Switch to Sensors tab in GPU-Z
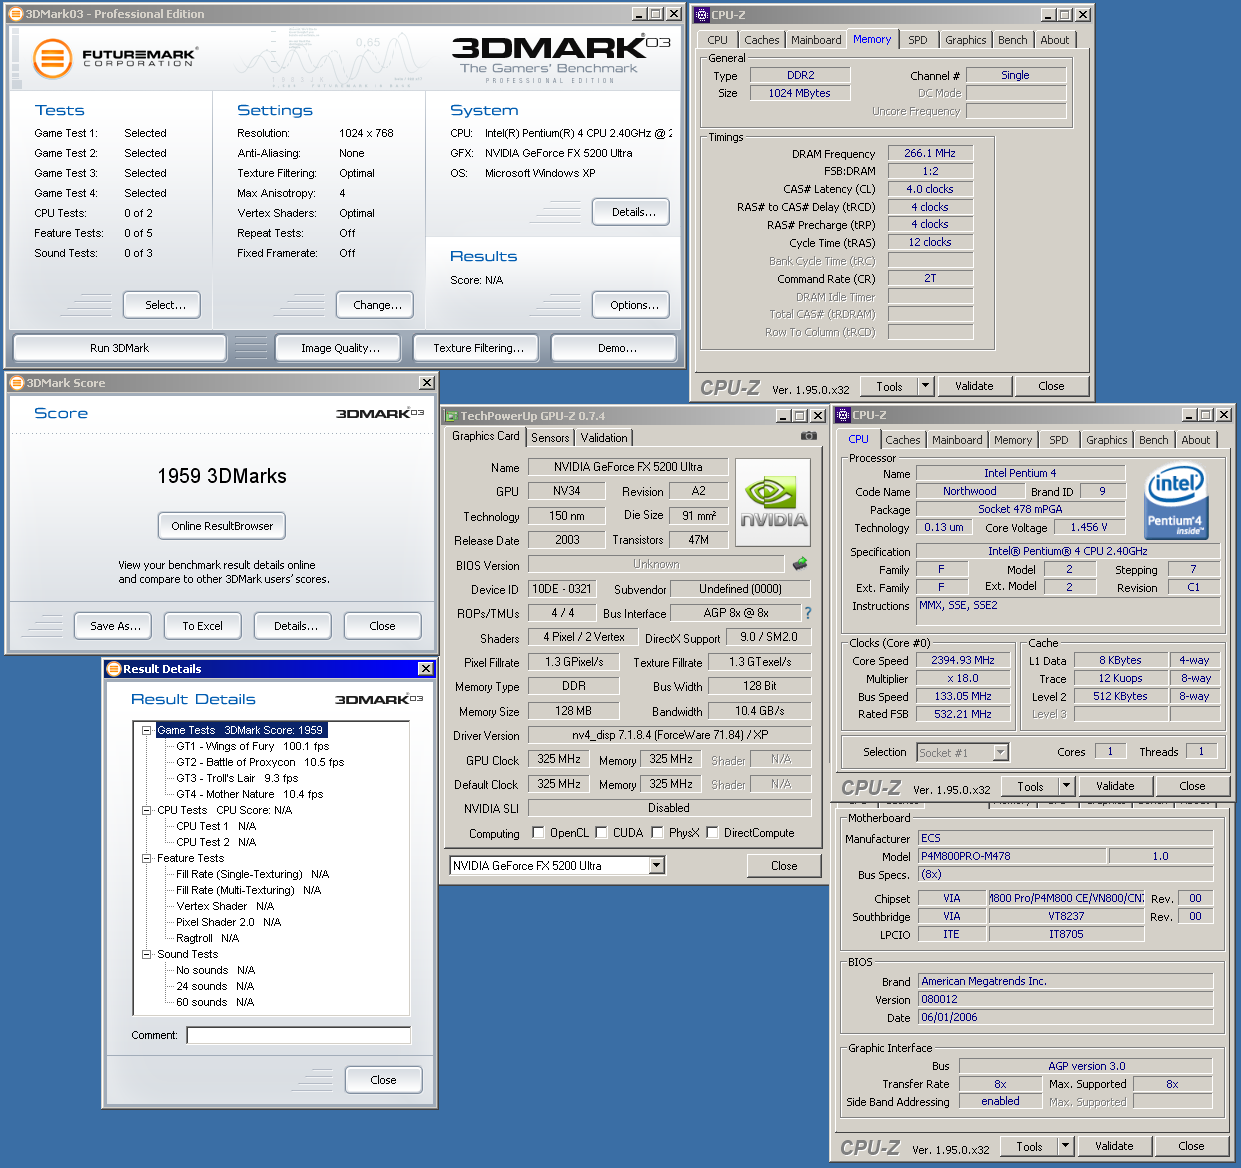Image resolution: width=1241 pixels, height=1168 pixels. click(550, 438)
